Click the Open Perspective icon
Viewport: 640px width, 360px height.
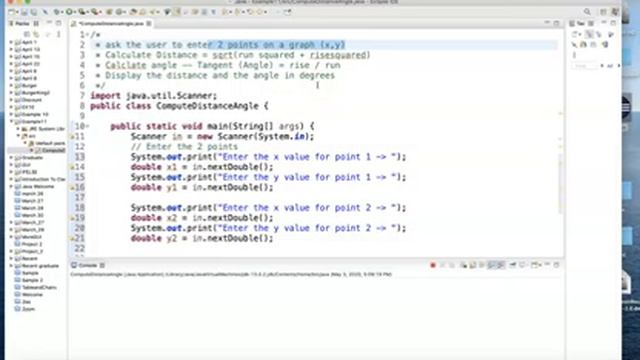click(x=603, y=12)
